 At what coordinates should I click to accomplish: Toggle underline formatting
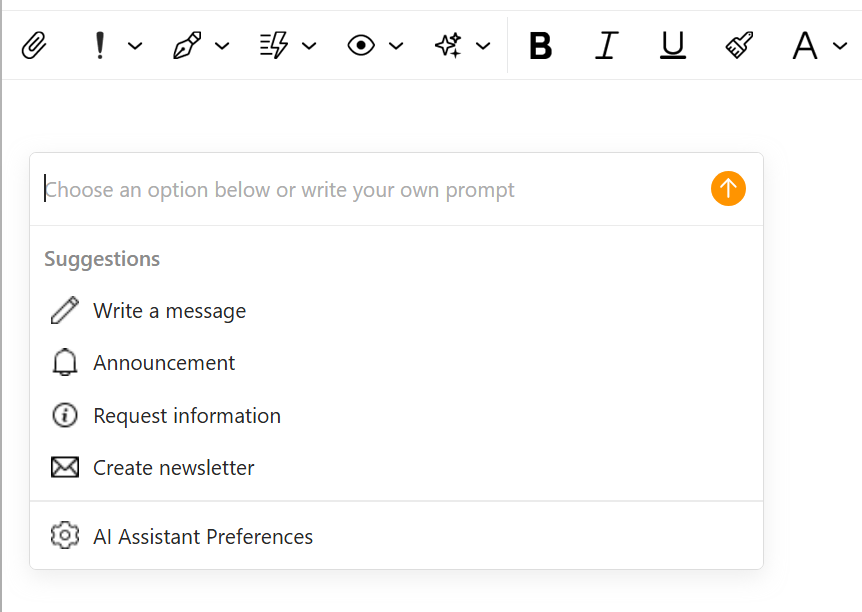(672, 45)
